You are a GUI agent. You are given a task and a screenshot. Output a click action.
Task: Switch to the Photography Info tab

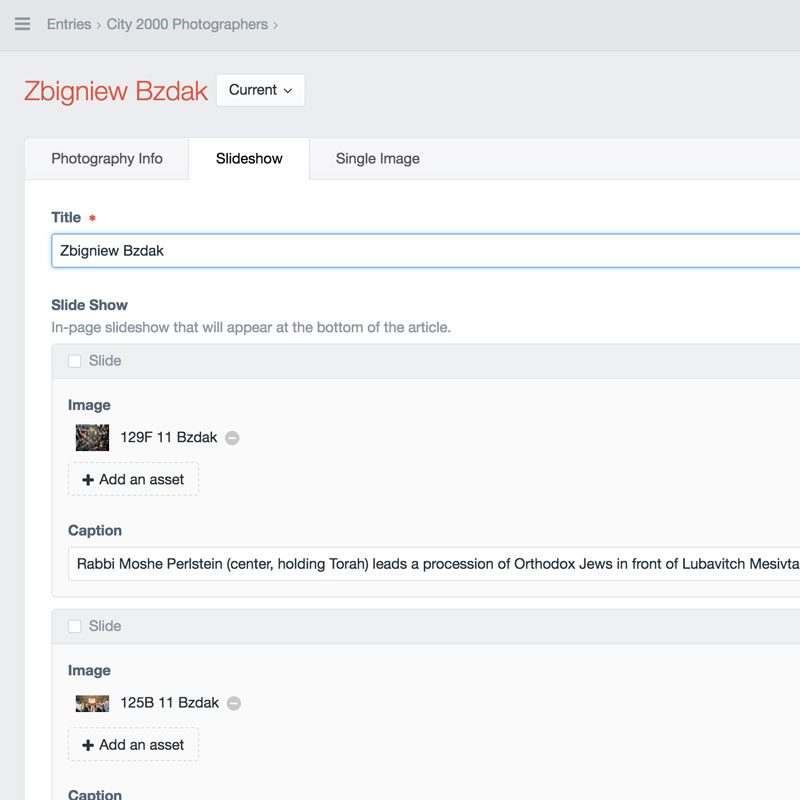coord(107,159)
